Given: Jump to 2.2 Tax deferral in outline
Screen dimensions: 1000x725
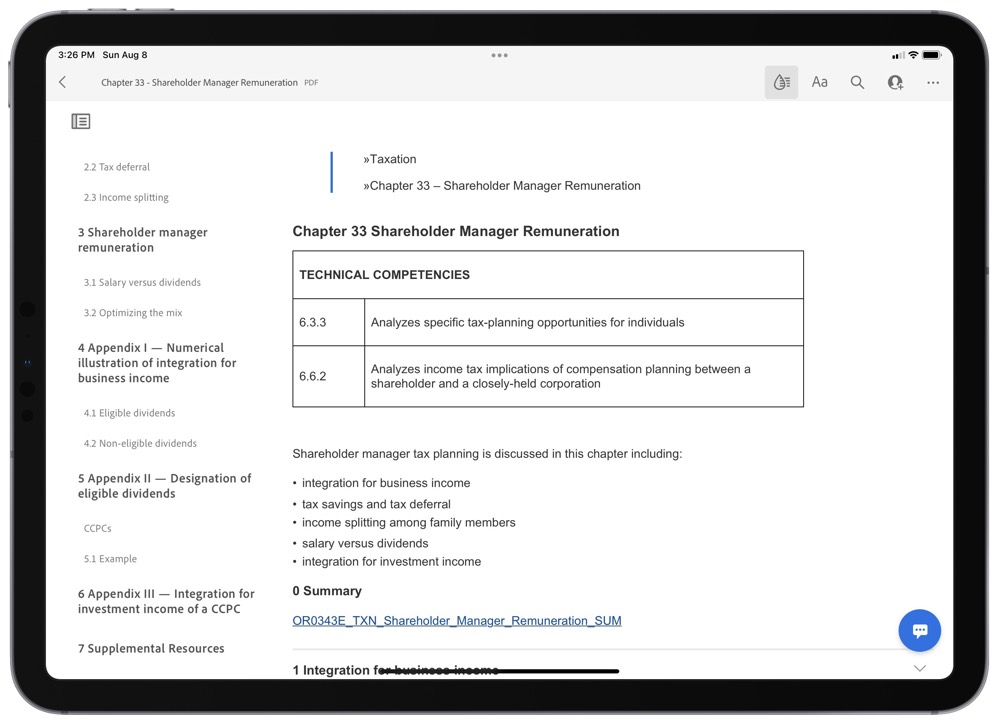Looking at the screenshot, I should 117,167.
